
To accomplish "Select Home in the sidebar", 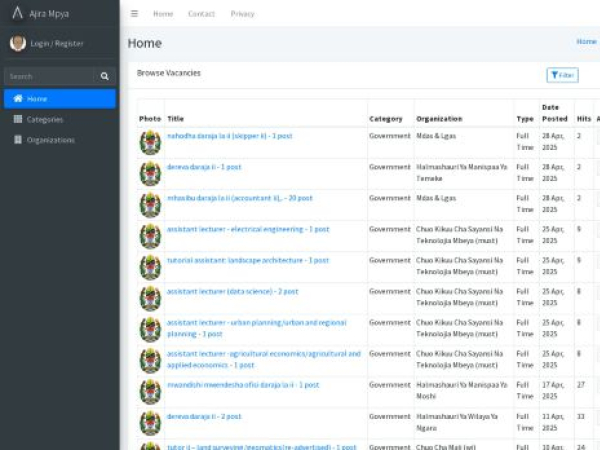I will click(36, 99).
